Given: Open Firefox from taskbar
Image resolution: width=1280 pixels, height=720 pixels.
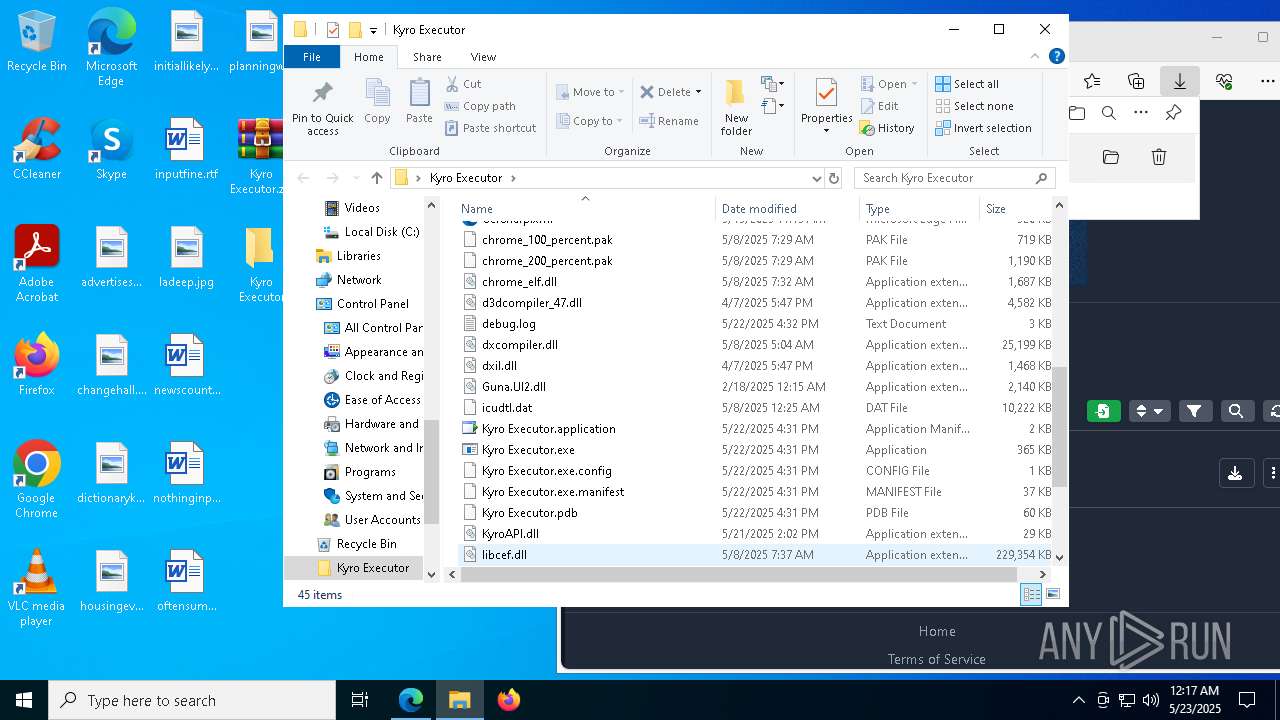Looking at the screenshot, I should pos(509,700).
